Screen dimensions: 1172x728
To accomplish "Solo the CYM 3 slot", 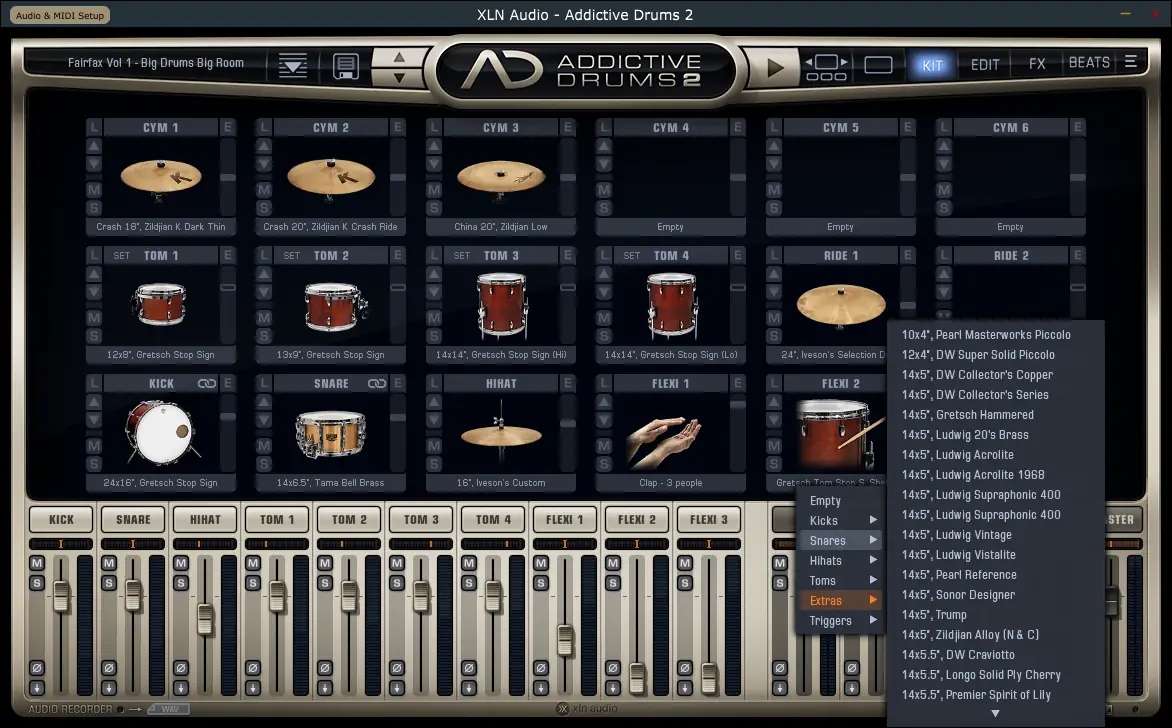I will point(434,208).
